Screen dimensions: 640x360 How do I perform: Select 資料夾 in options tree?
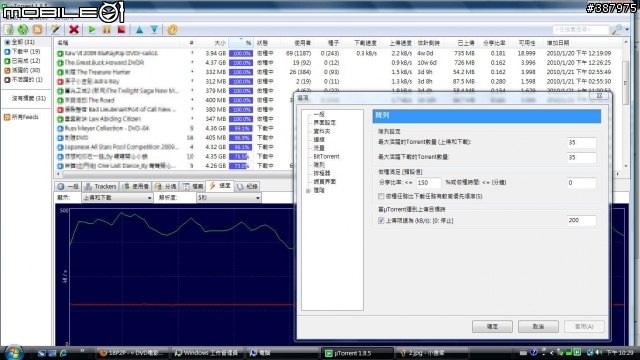point(322,131)
